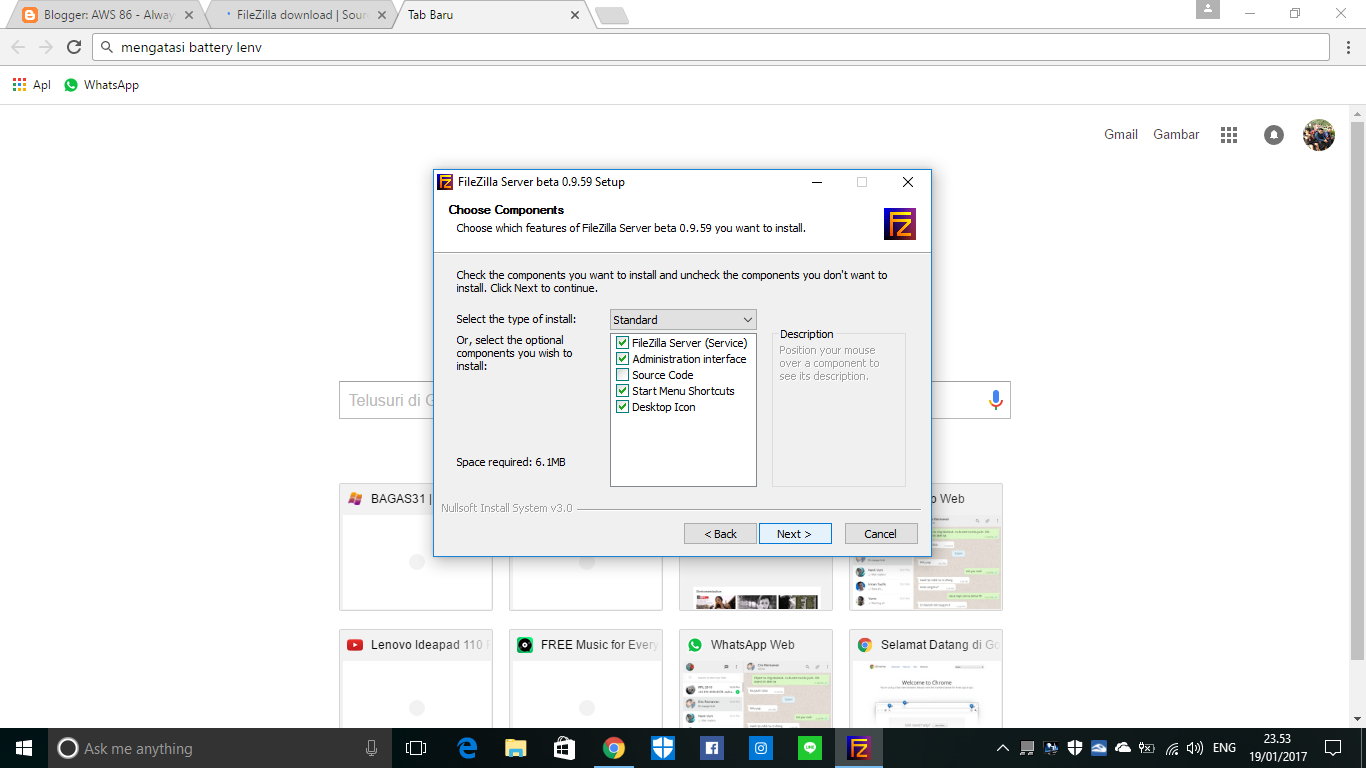
Task: Click the Cortana Ask me anything box
Action: [x=220, y=748]
